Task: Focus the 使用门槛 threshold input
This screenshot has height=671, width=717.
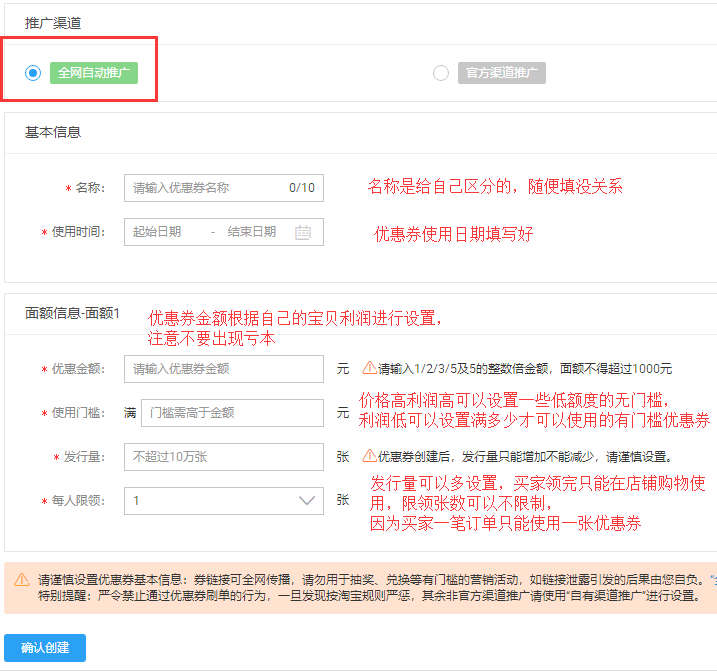Action: point(231,413)
